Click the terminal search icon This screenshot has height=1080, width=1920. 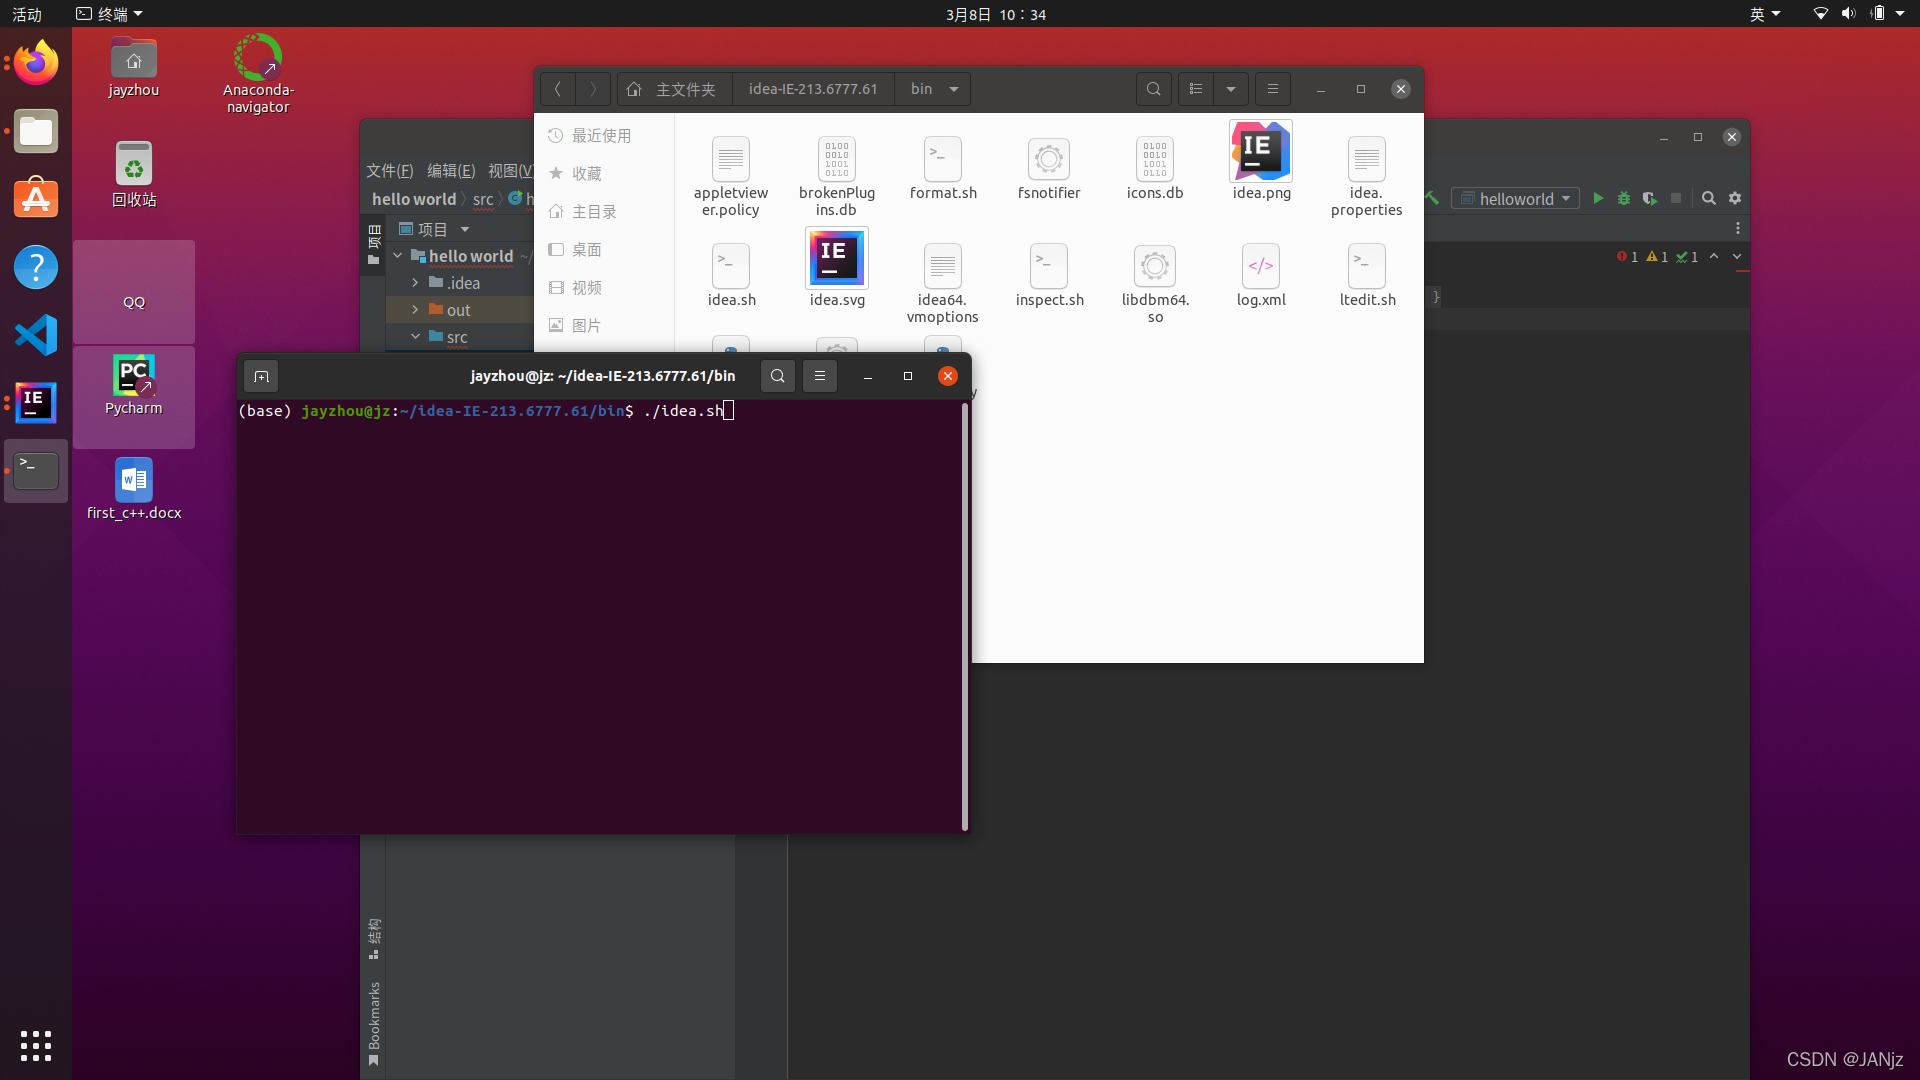tap(777, 376)
